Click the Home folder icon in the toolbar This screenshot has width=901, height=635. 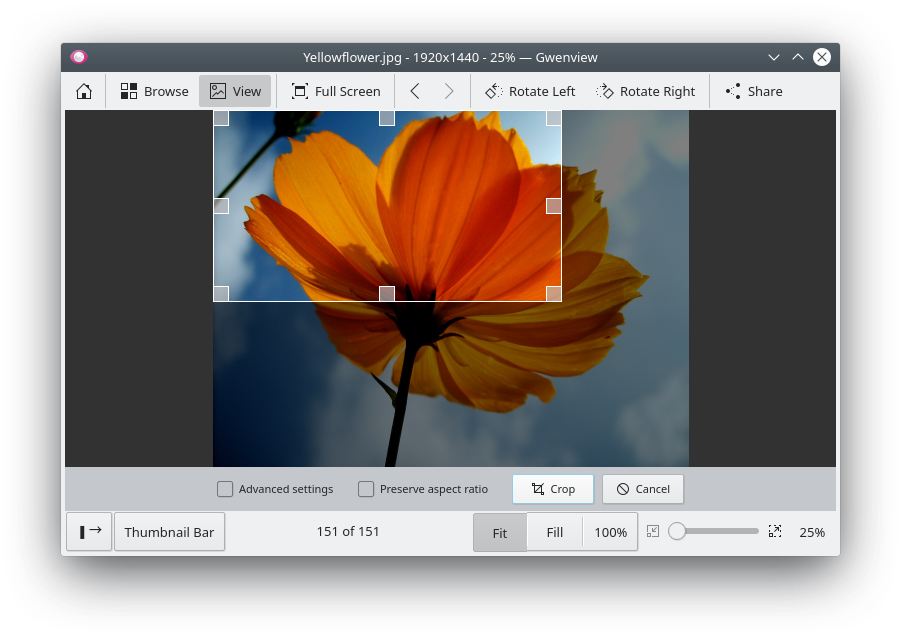click(x=84, y=91)
